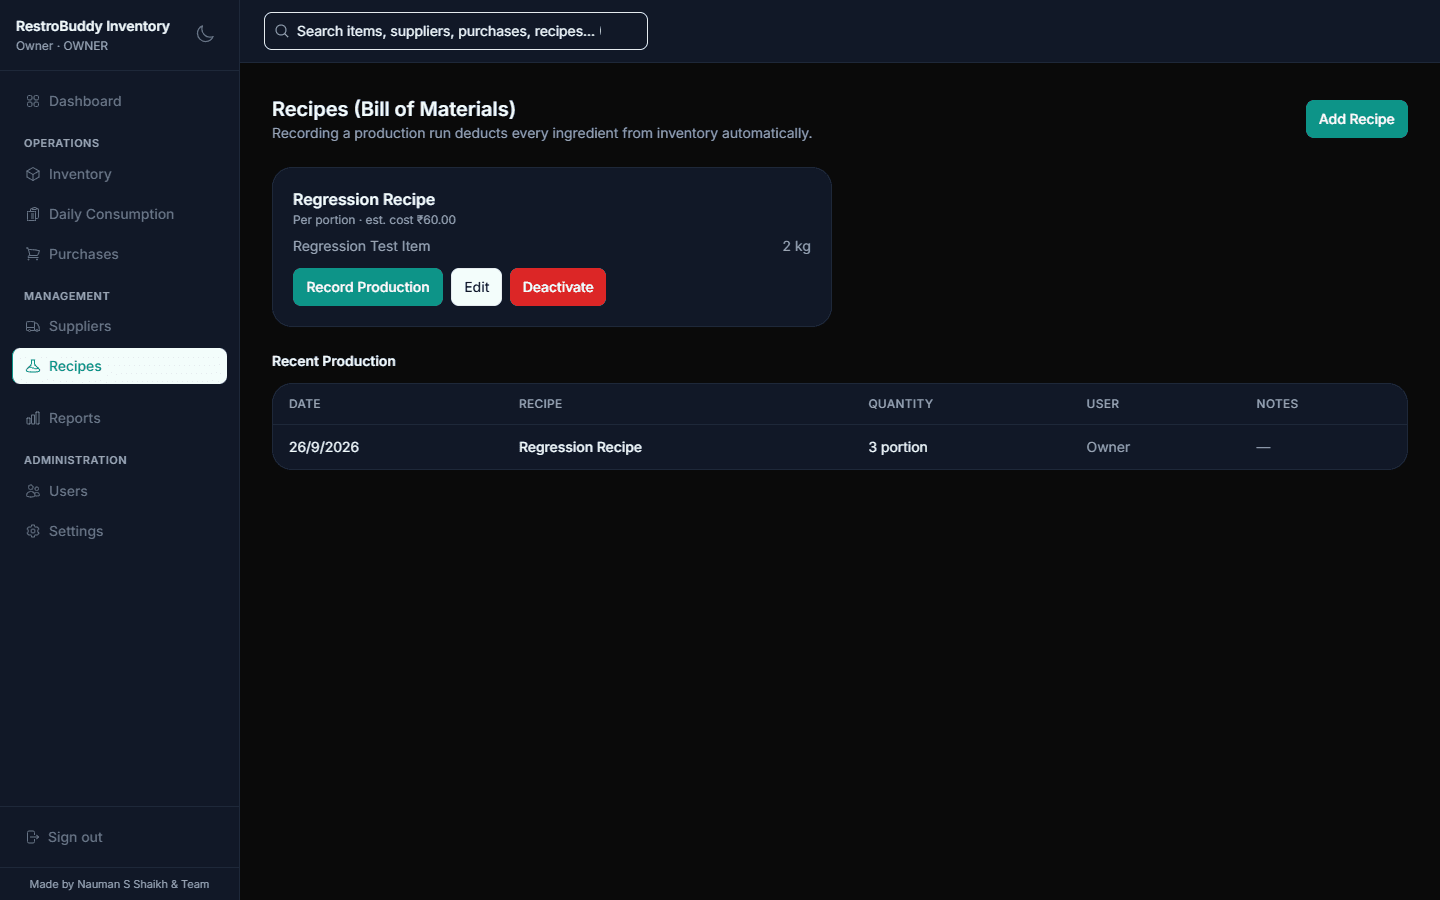Toggle dark mode moon icon
This screenshot has height=900, width=1440.
205,34
